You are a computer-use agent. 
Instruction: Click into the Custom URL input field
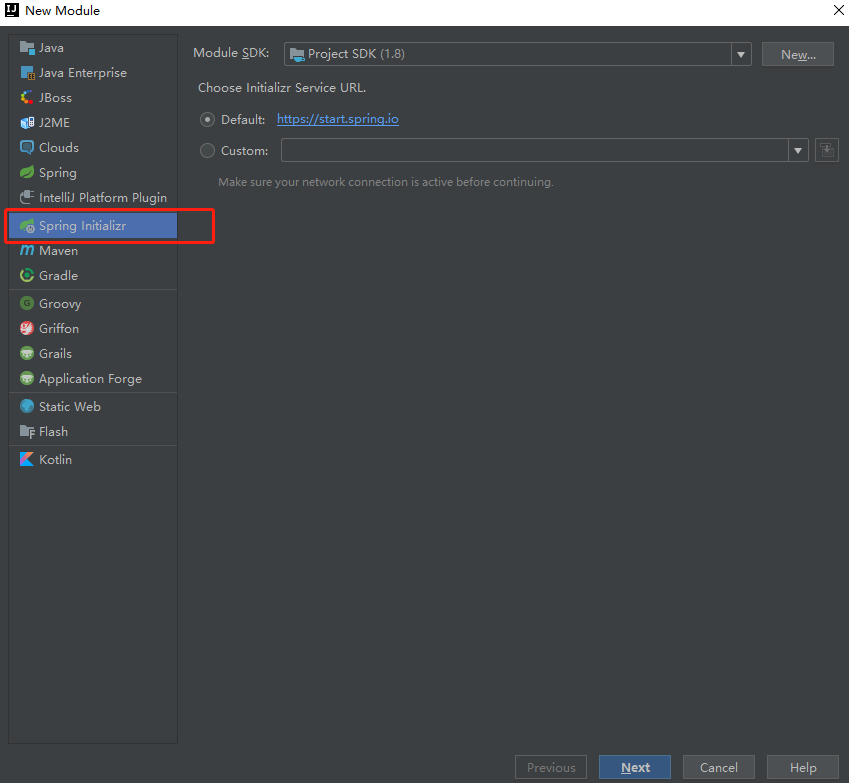[x=534, y=151]
